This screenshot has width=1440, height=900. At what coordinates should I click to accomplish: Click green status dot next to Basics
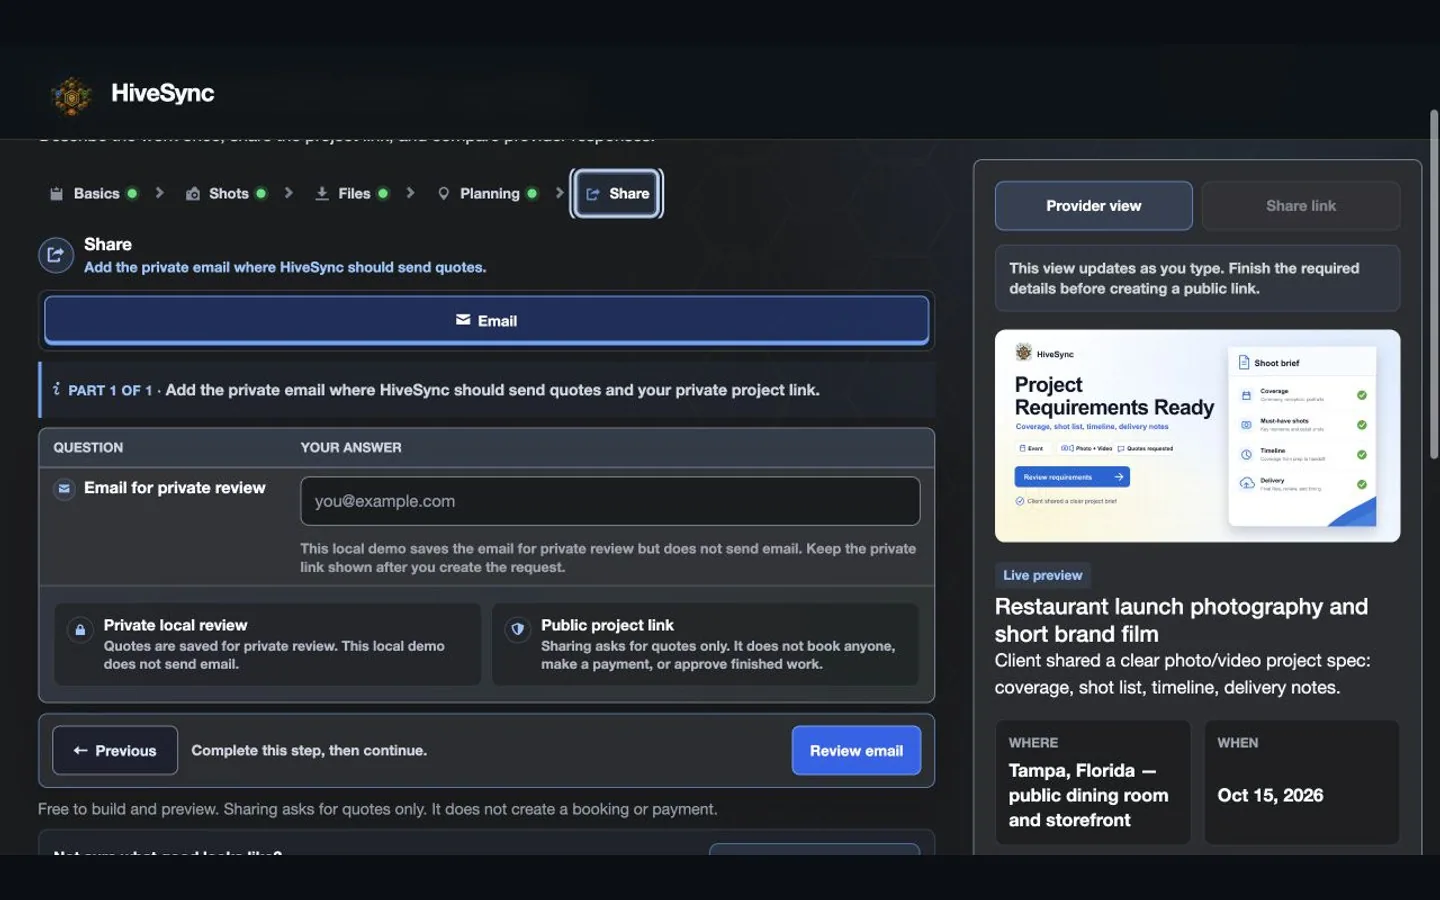pyautogui.click(x=132, y=193)
